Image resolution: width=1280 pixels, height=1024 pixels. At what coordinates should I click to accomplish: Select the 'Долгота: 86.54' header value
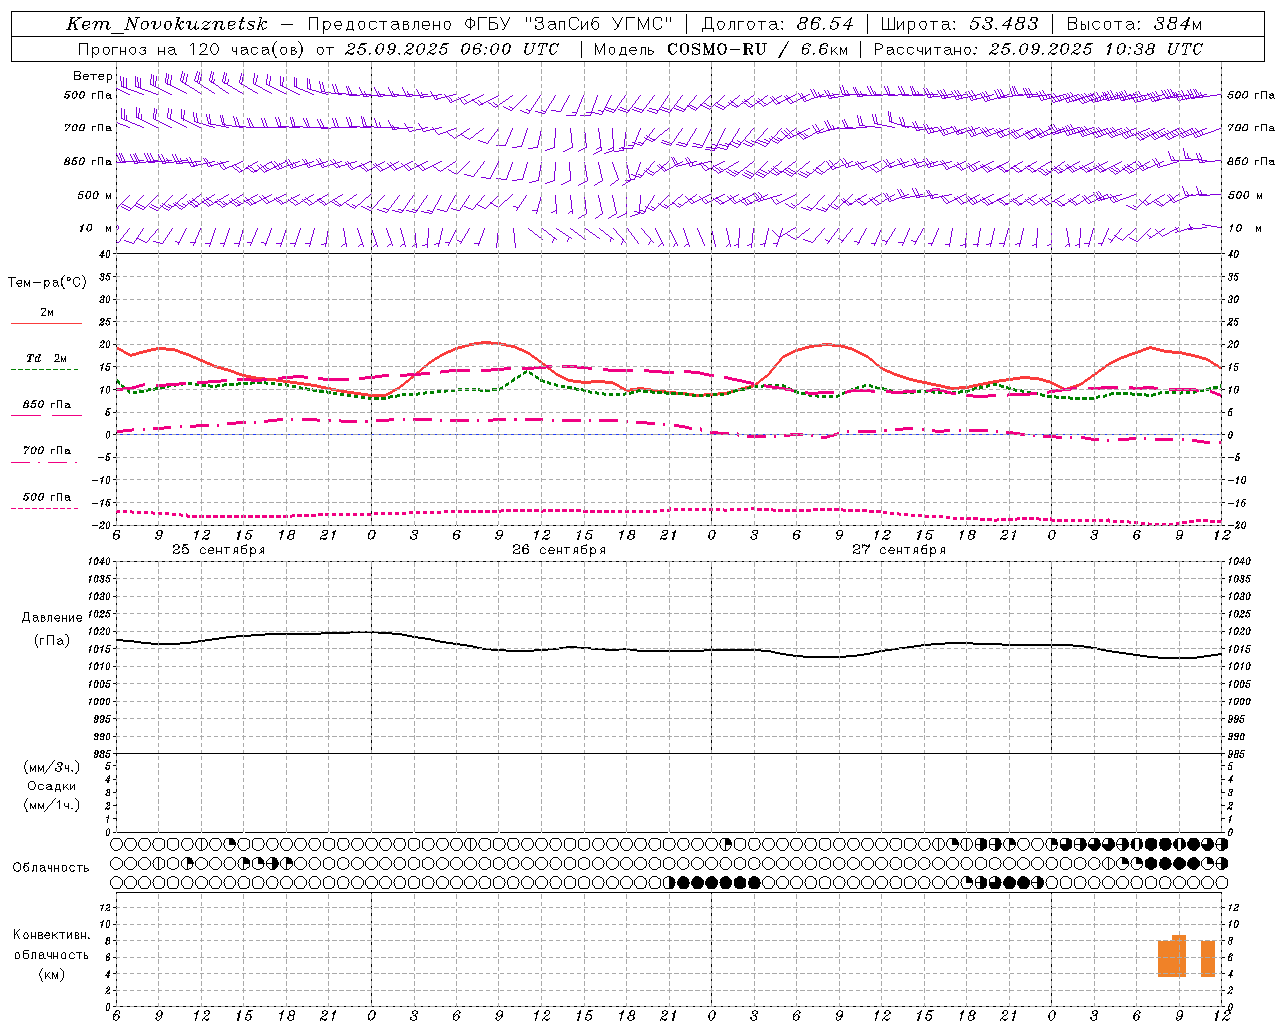[x=777, y=24]
